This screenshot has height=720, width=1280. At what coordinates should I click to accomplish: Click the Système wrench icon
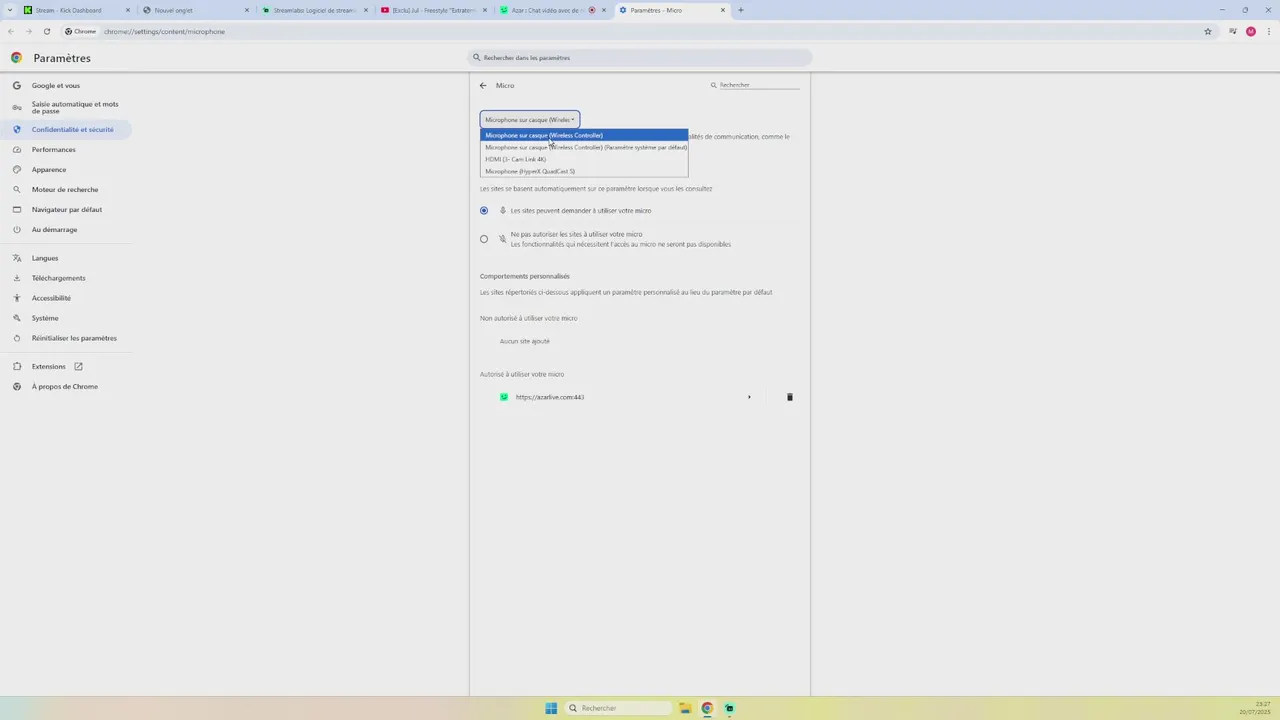(17, 318)
